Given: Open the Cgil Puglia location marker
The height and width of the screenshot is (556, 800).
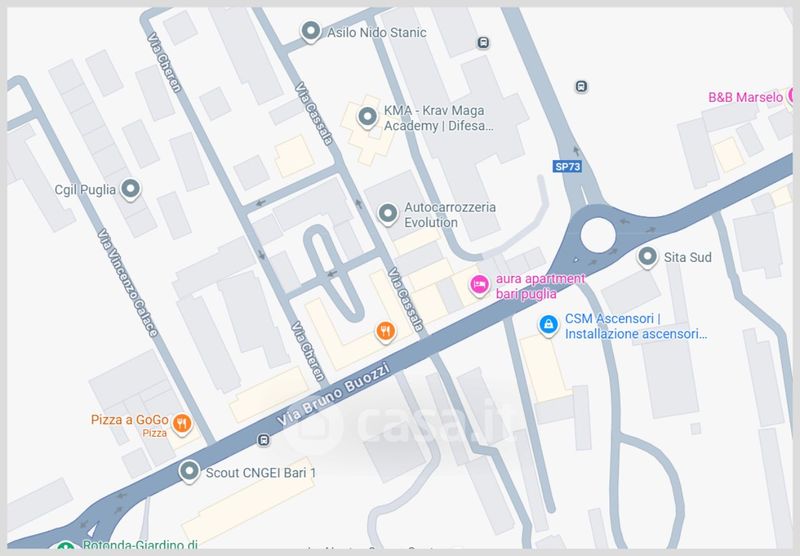Looking at the screenshot, I should 131,189.
